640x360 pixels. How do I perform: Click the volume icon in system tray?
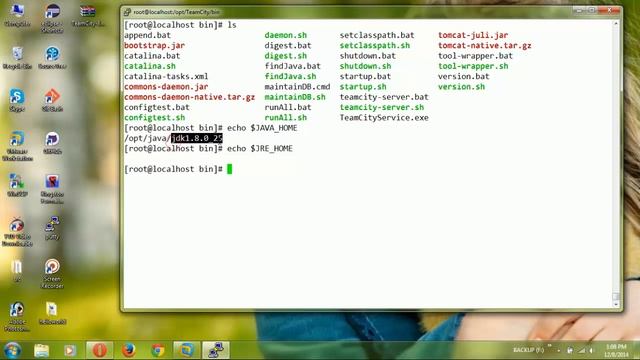[x=591, y=350]
